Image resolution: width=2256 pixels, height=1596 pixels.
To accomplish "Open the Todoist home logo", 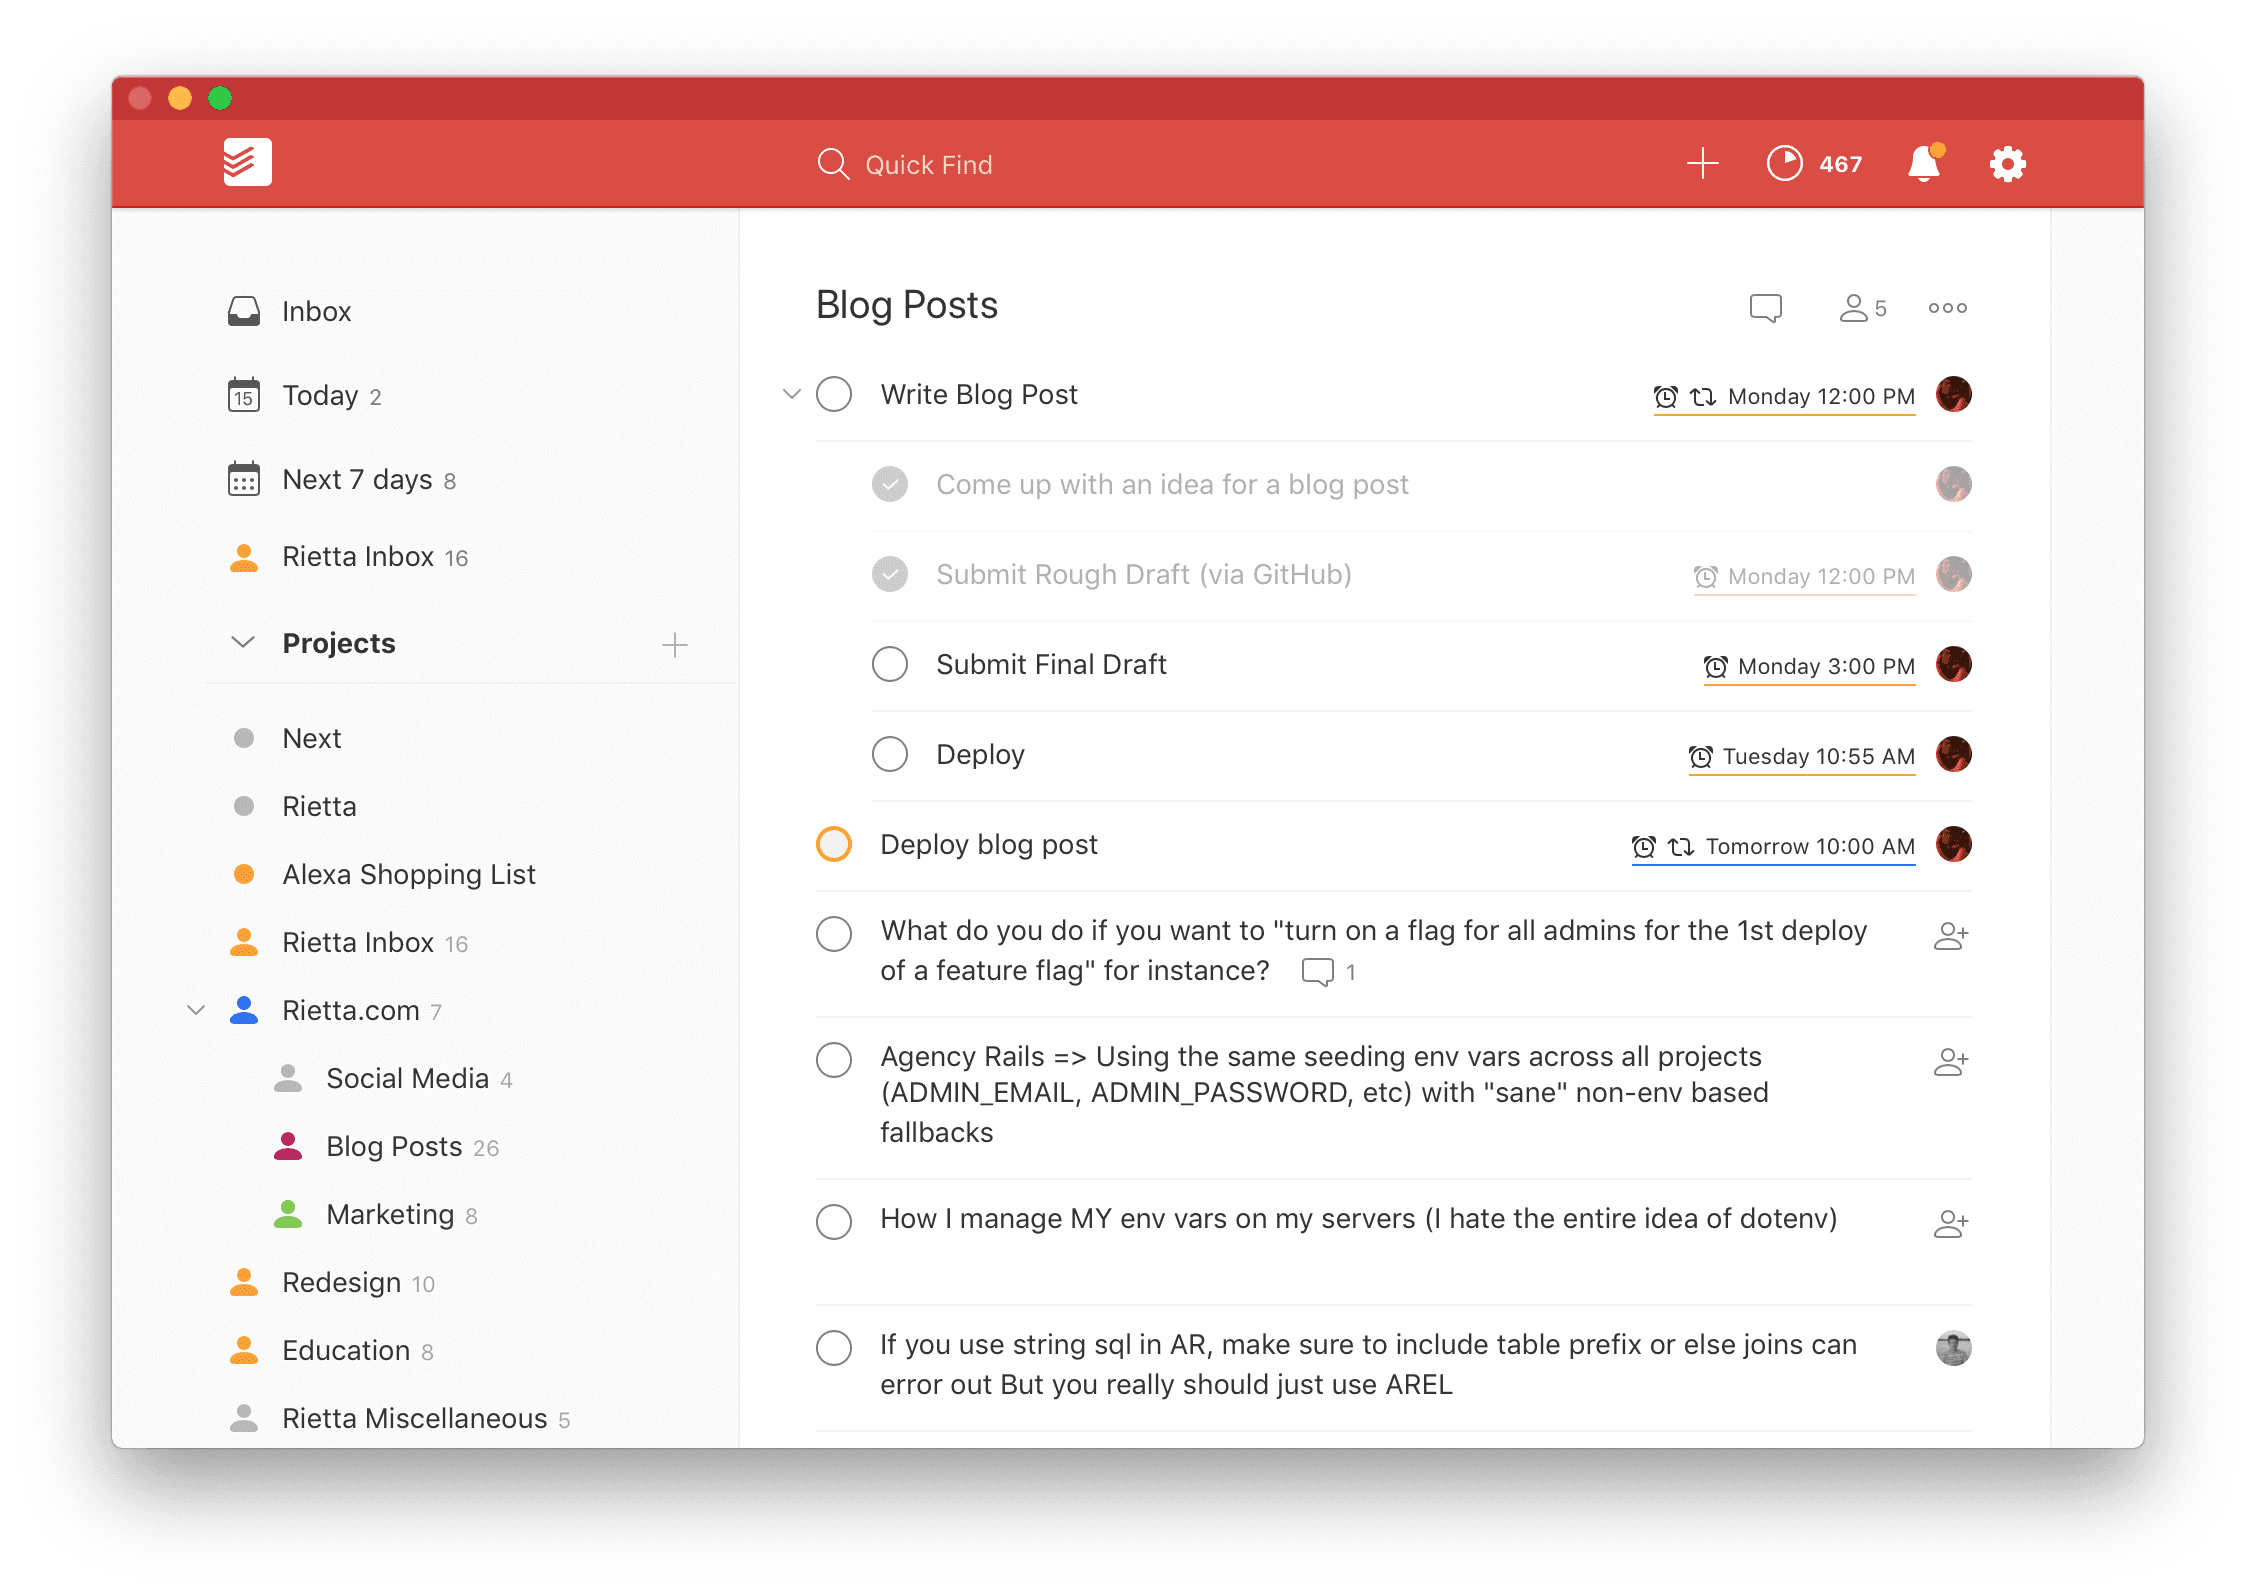I will [x=247, y=162].
